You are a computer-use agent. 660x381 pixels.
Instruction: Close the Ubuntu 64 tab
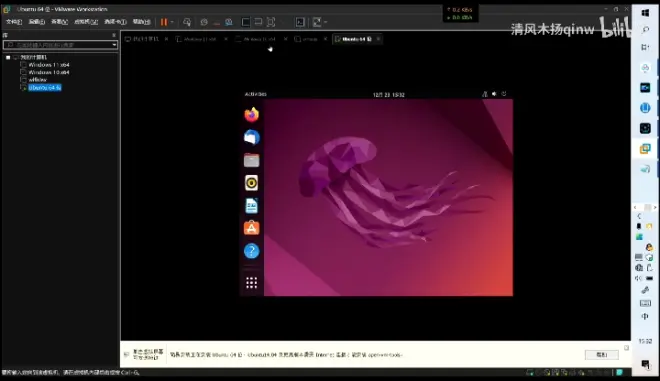378,39
